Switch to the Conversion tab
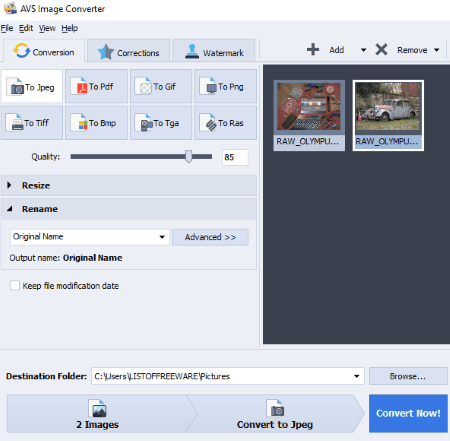 pos(44,51)
